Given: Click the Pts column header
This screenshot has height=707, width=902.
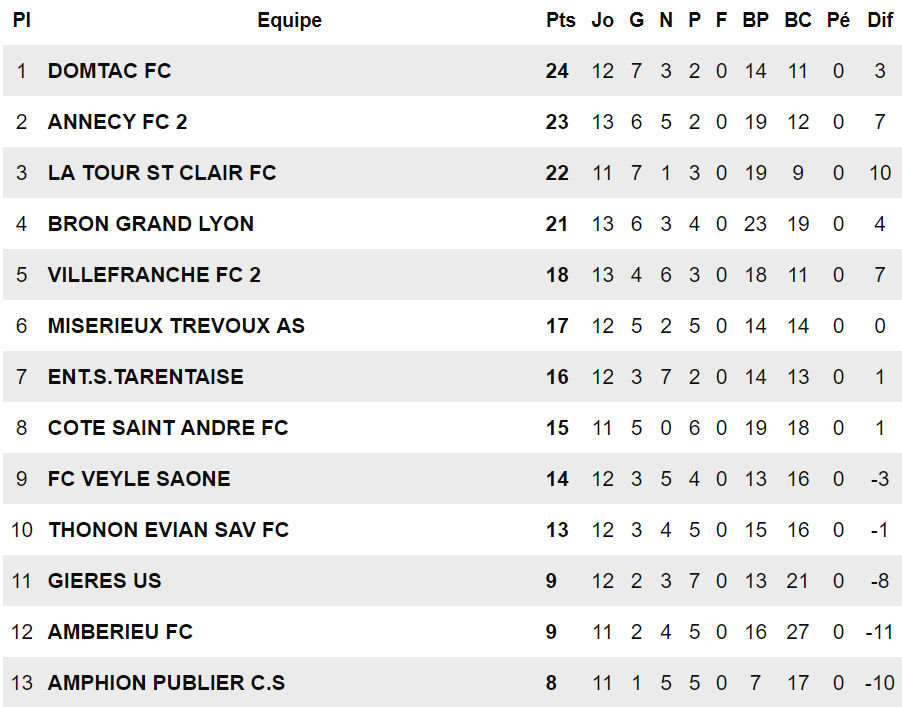Looking at the screenshot, I should point(561,20).
